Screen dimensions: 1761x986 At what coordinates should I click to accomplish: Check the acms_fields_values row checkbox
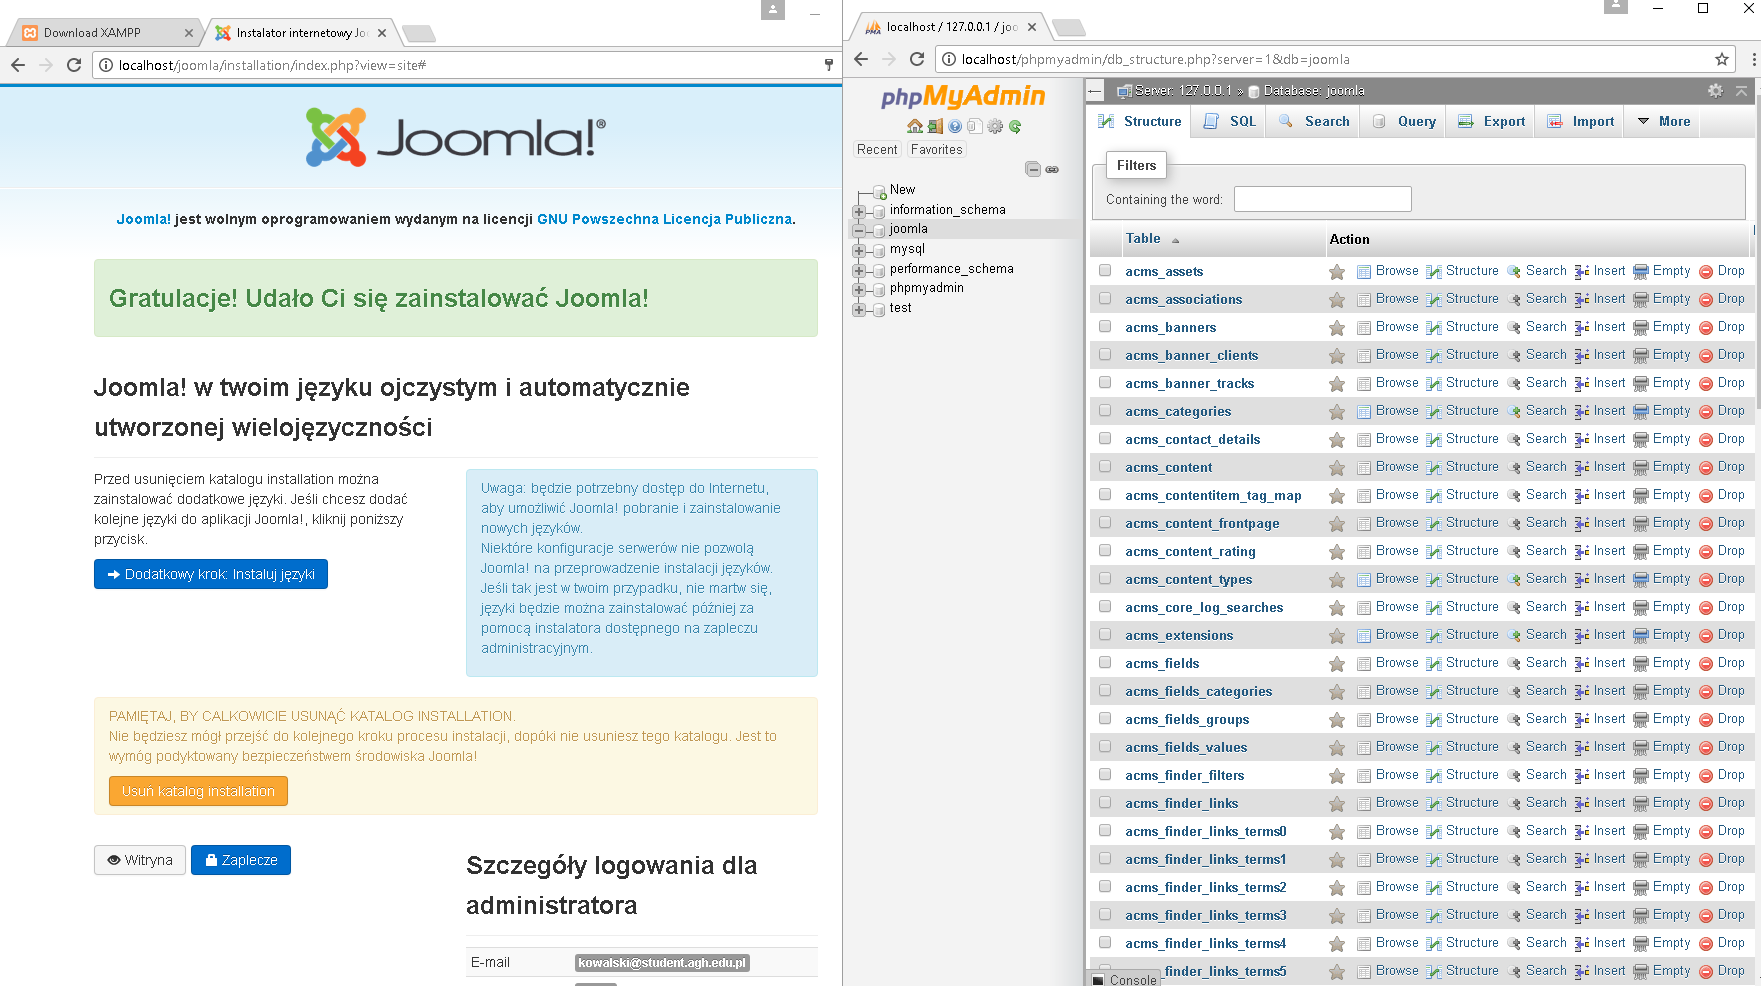pos(1105,746)
